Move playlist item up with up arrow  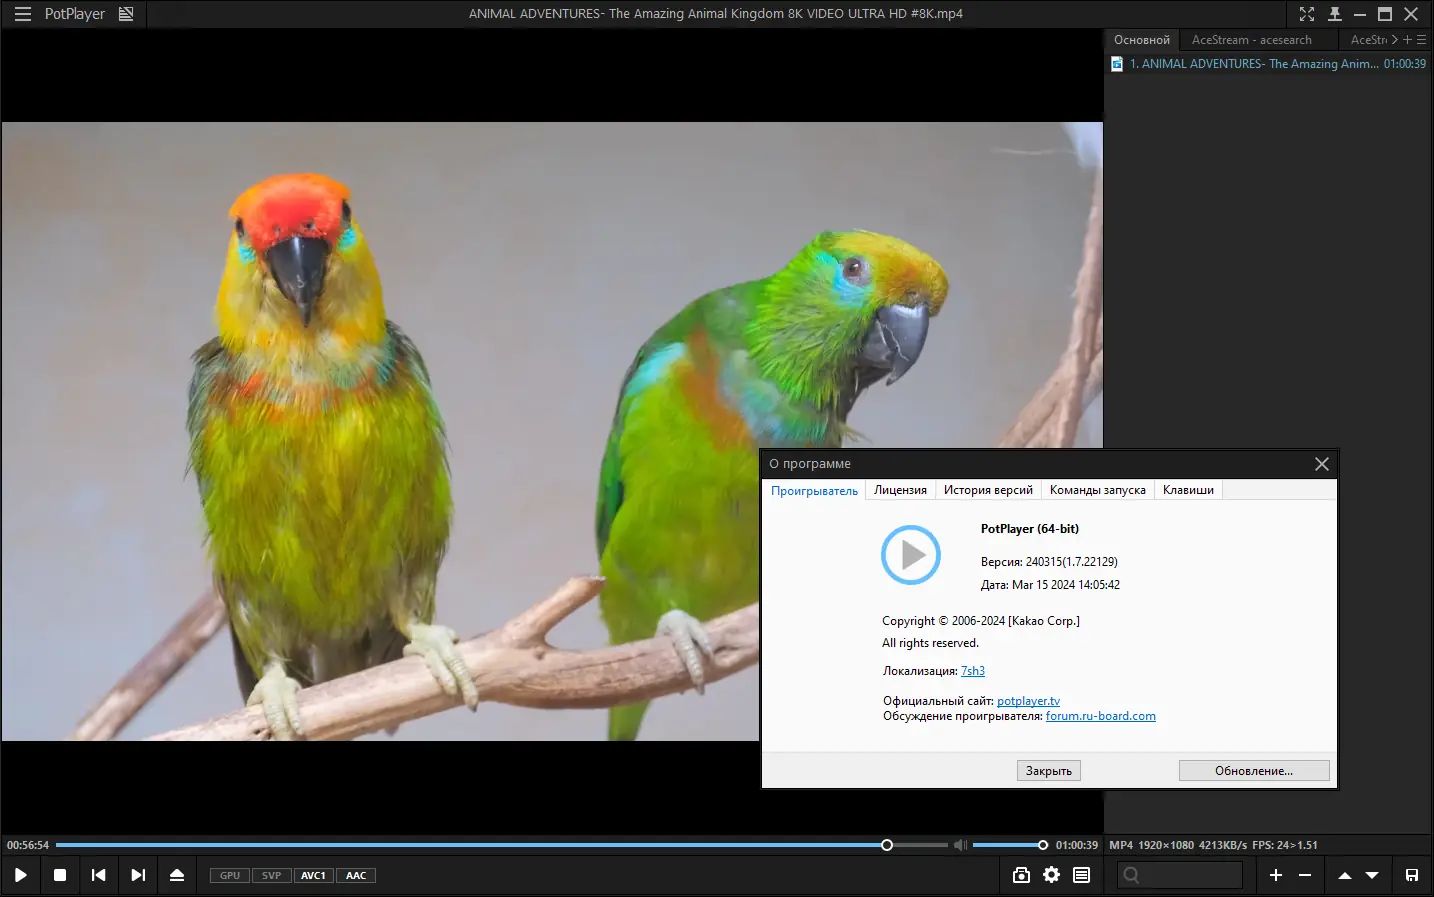click(x=1345, y=875)
